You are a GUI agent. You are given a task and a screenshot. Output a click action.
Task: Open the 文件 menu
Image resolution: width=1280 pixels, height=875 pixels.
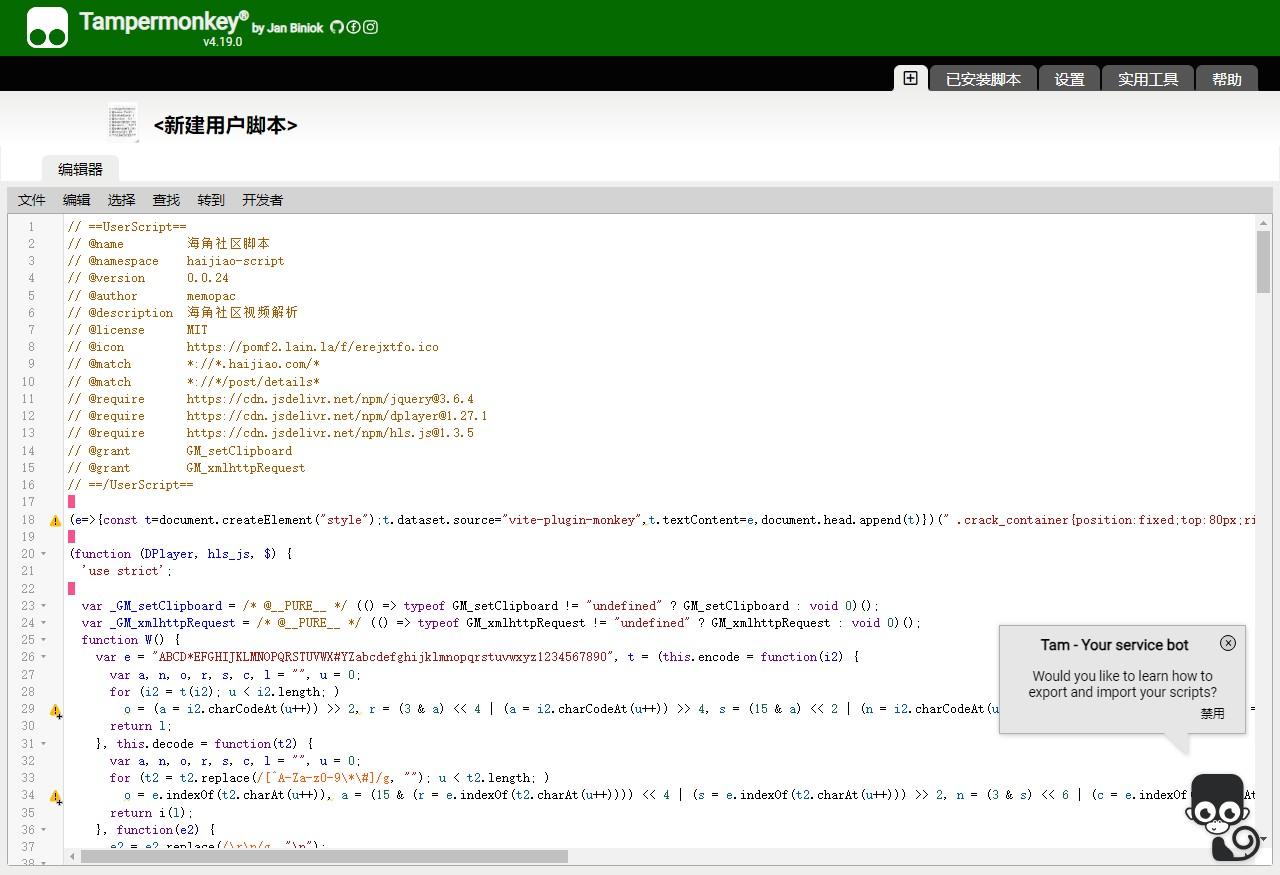32,200
